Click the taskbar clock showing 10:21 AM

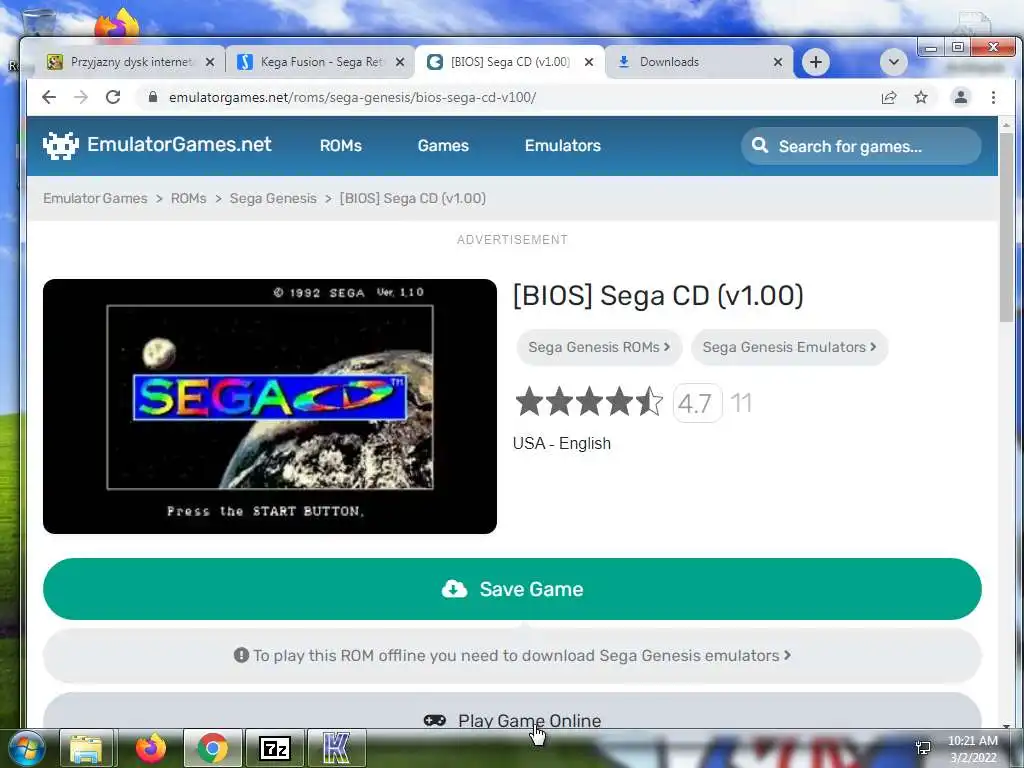coord(972,749)
